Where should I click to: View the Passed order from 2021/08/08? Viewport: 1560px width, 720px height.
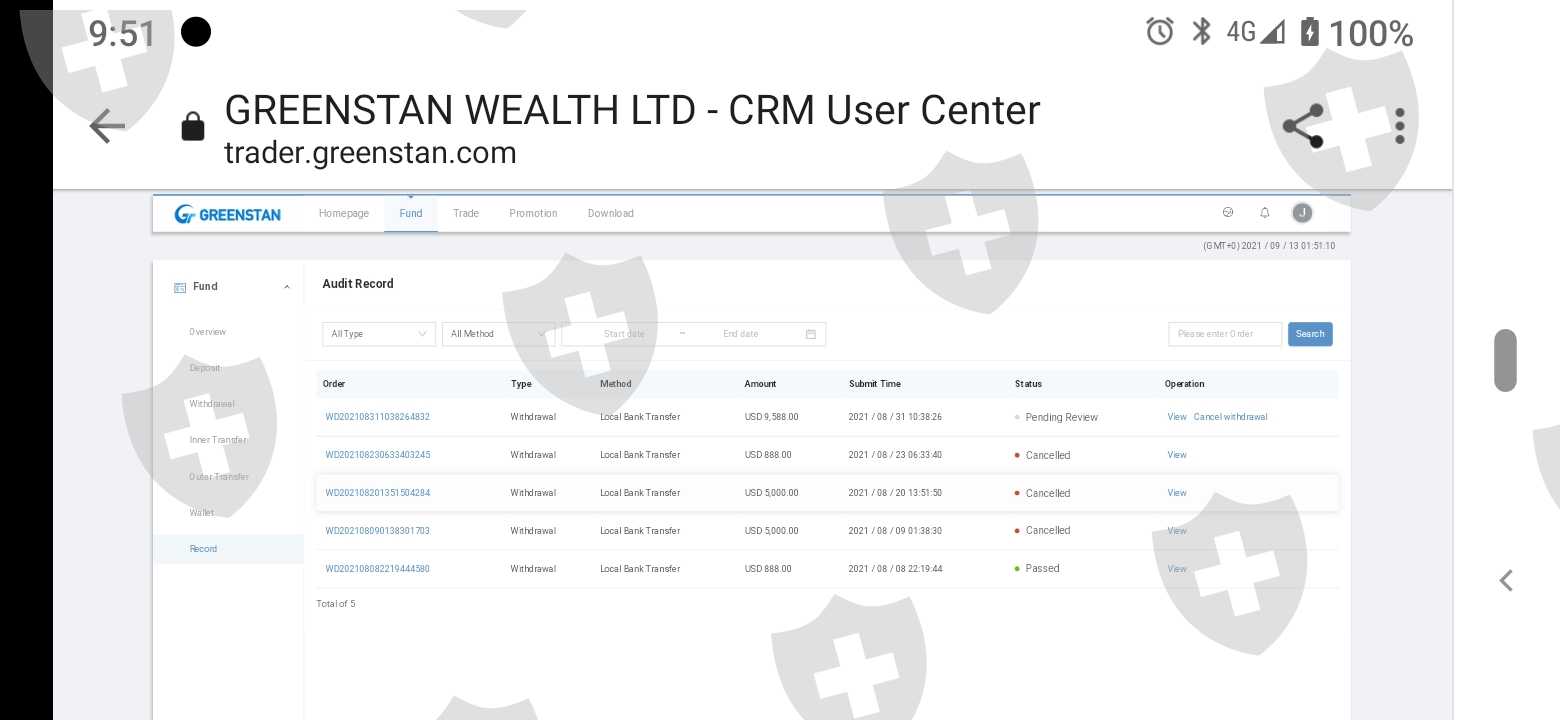[1177, 569]
